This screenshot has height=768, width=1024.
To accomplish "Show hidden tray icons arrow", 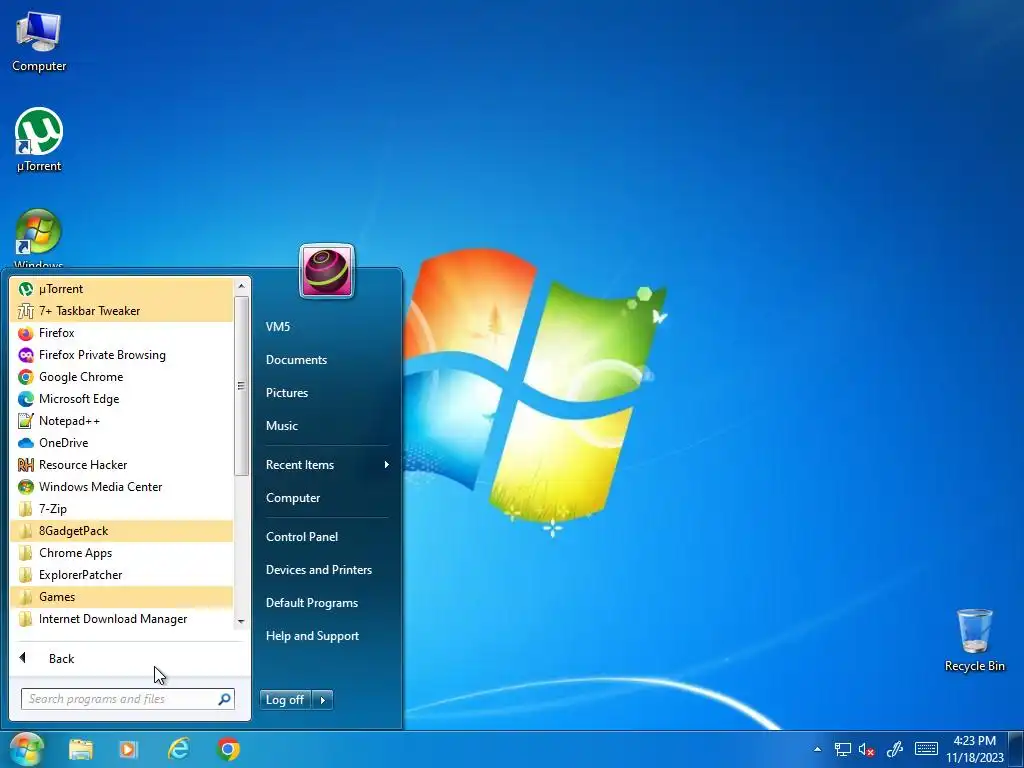I will click(x=817, y=749).
